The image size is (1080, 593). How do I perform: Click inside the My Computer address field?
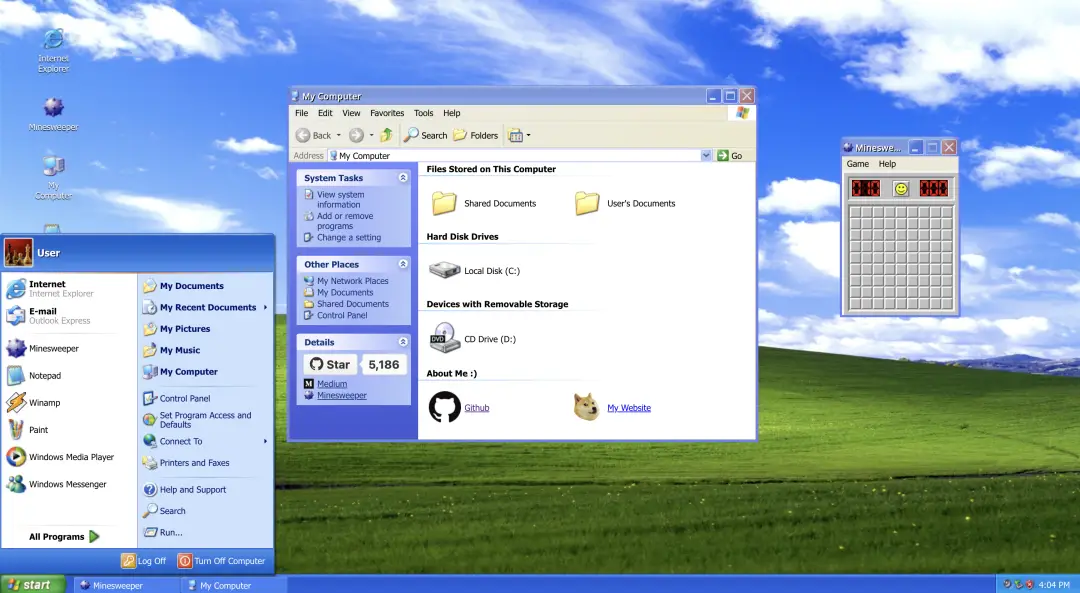pyautogui.click(x=520, y=156)
